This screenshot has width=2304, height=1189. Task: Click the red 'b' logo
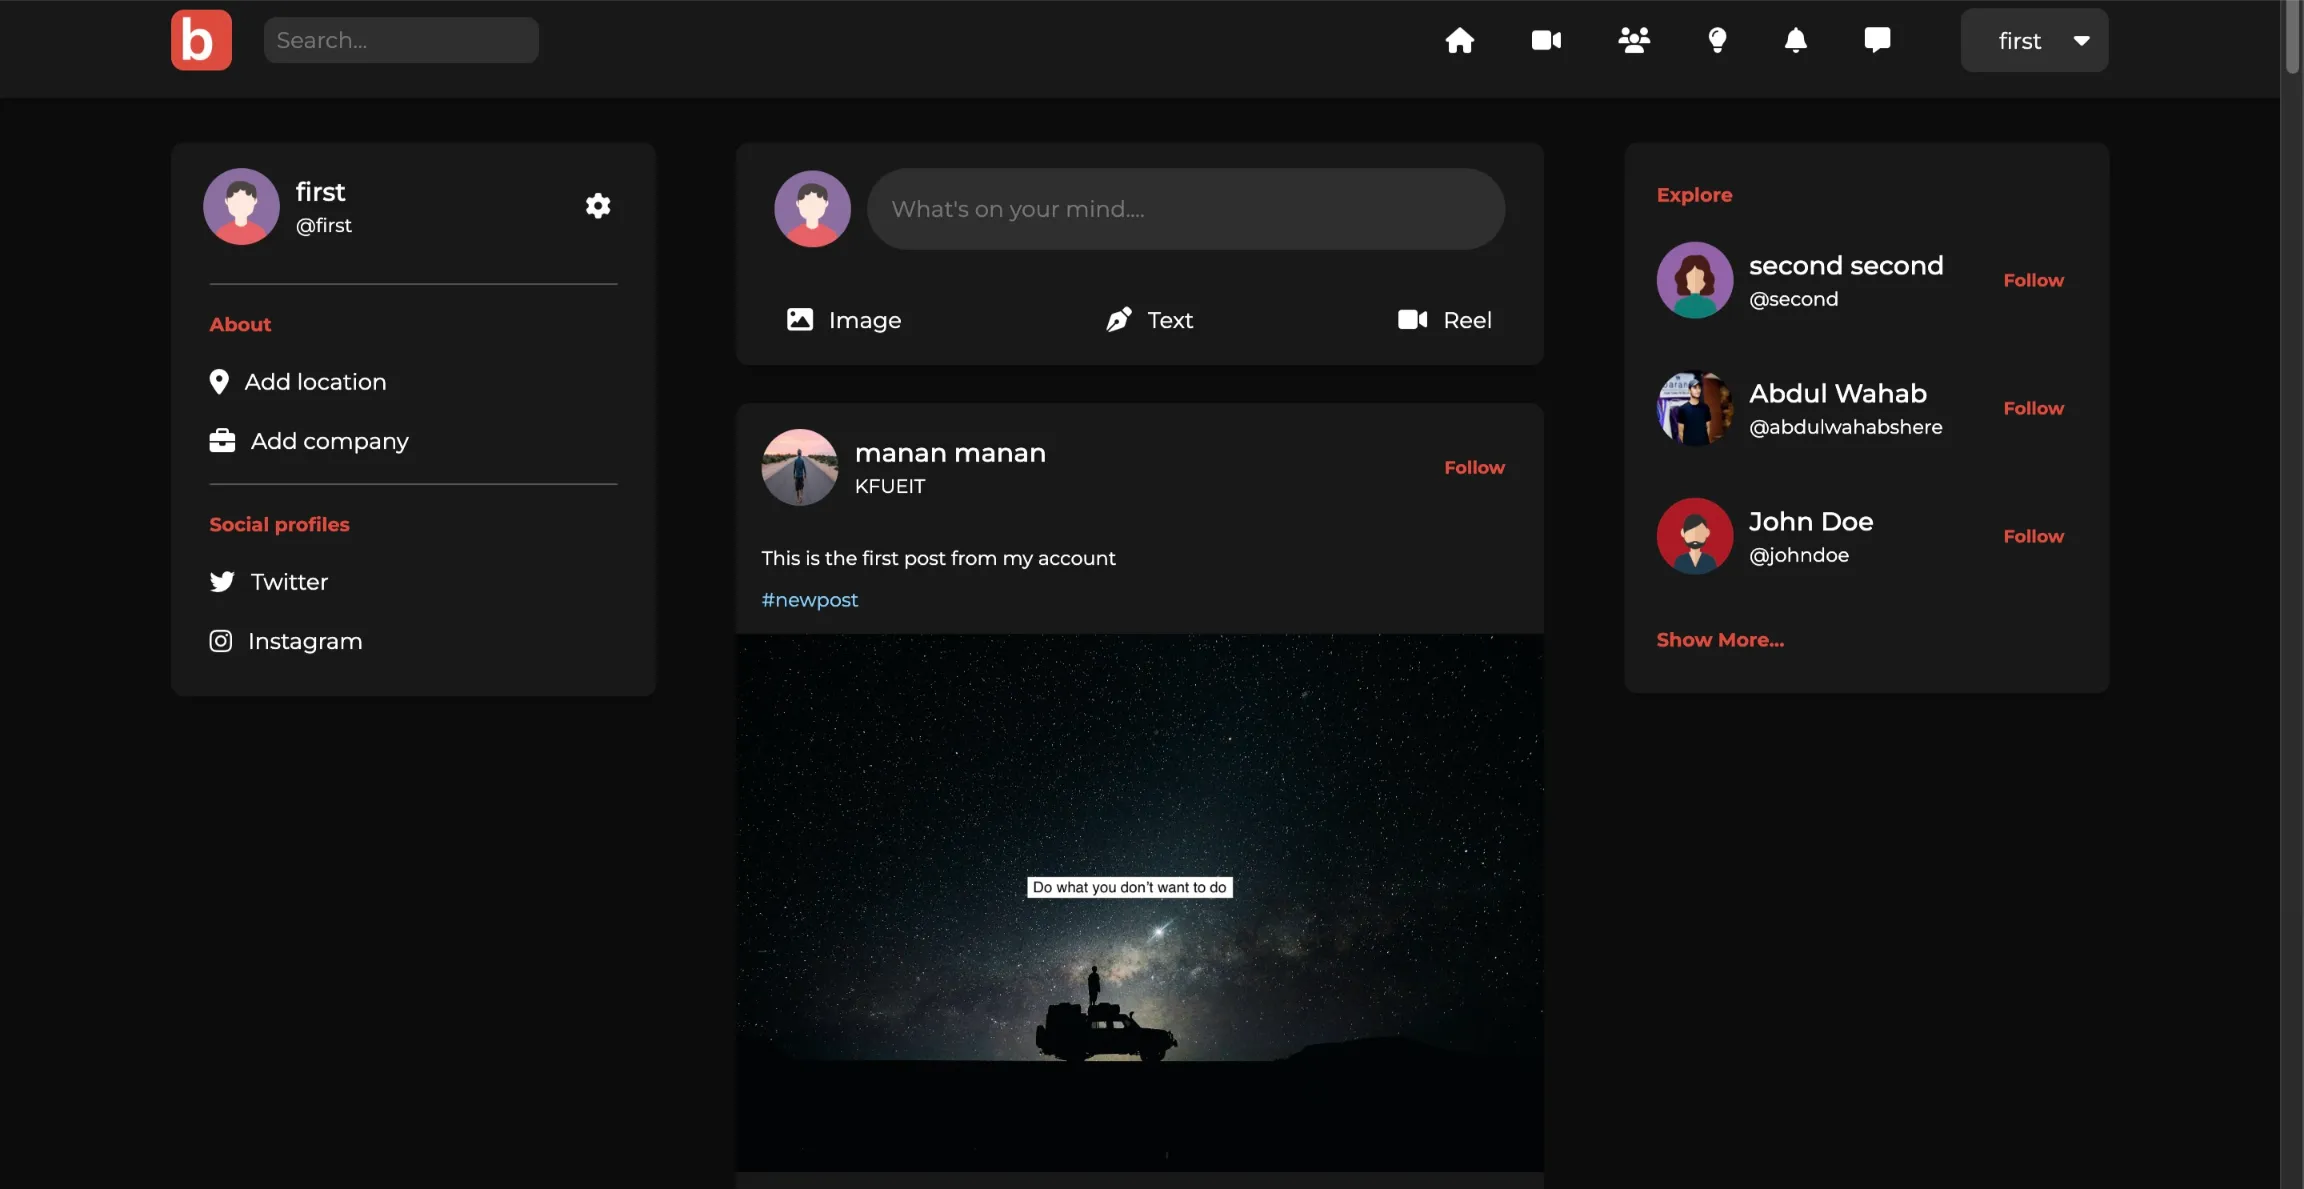click(x=201, y=40)
